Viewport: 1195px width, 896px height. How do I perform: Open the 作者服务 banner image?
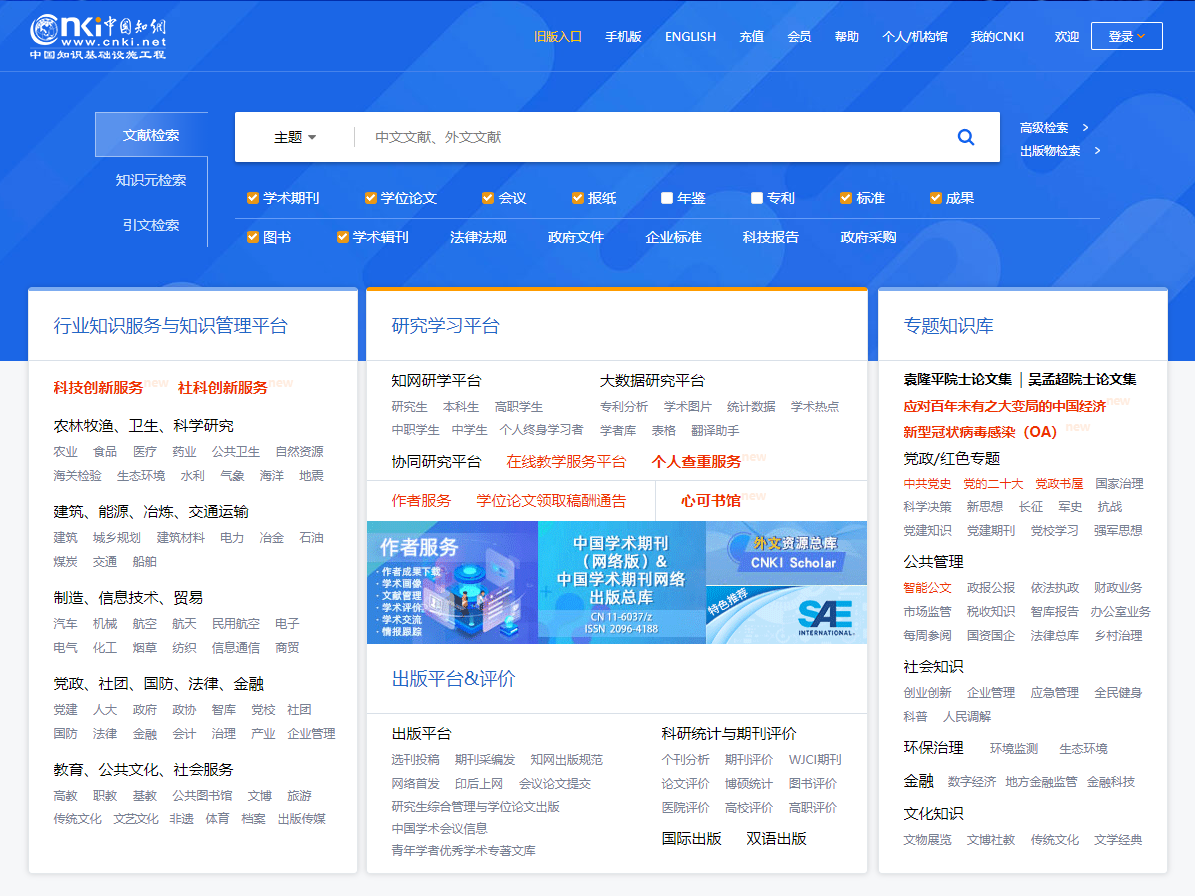click(x=453, y=583)
